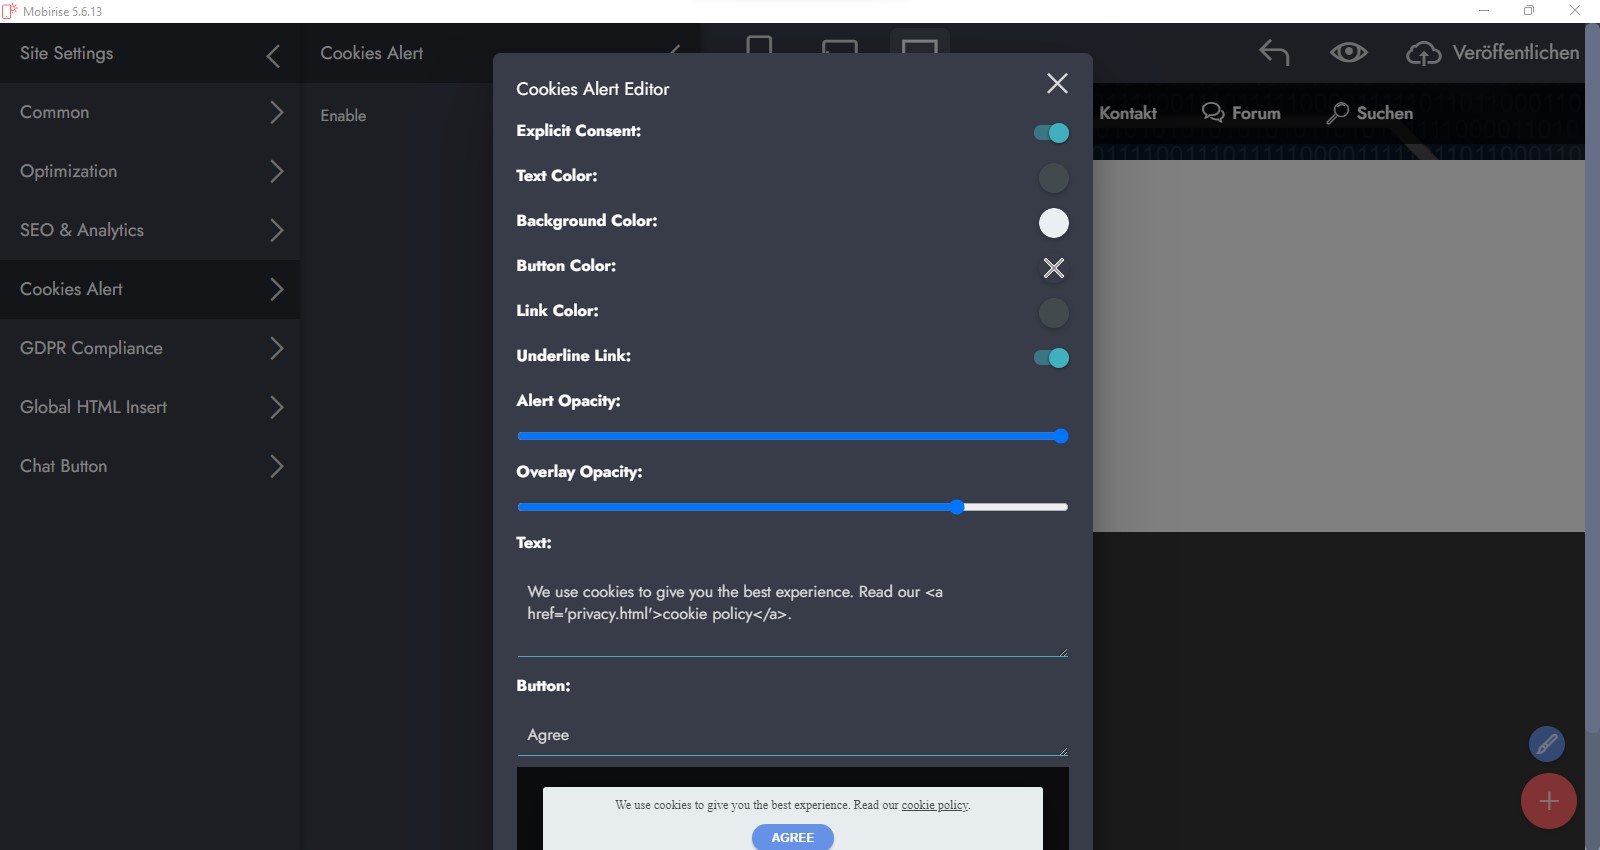Screen dimensions: 1600x850
Task: Open the Global HTML Insert menu item
Action: 94,407
